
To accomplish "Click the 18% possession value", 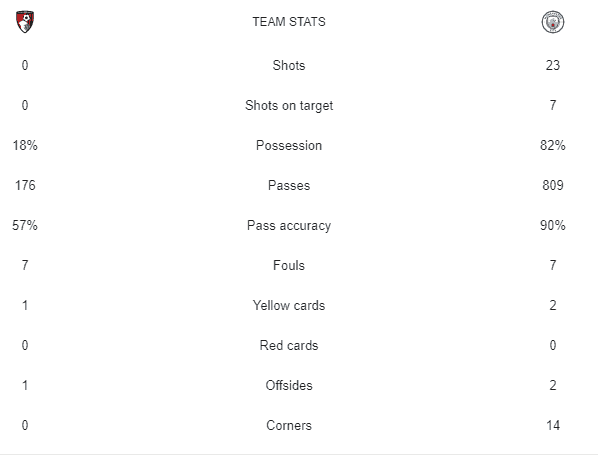I will (25, 145).
